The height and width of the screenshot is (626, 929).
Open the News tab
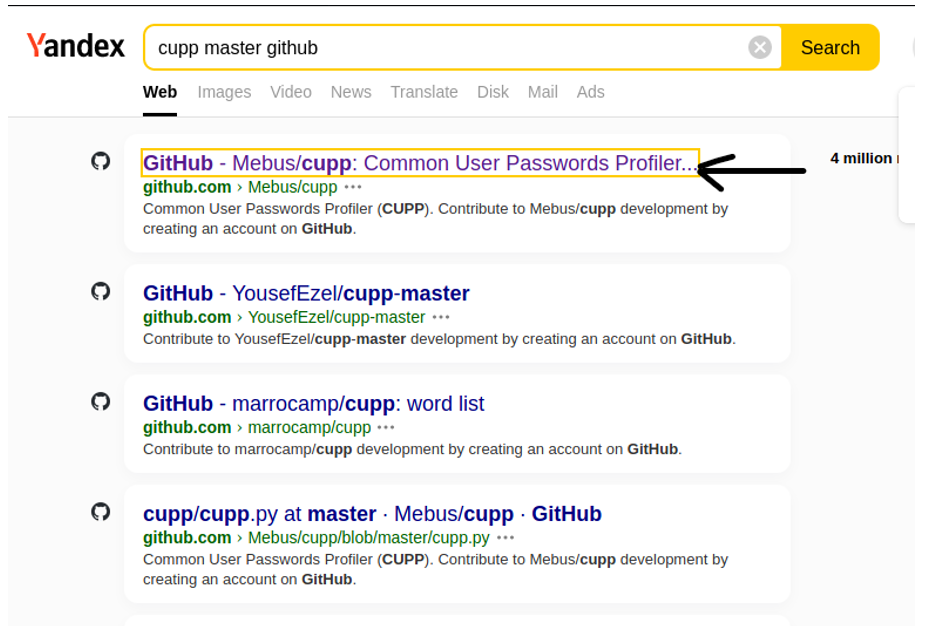coord(351,92)
